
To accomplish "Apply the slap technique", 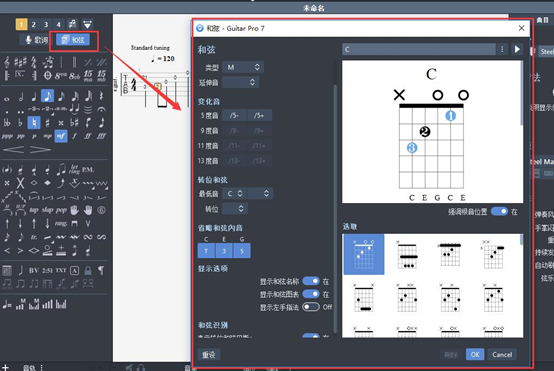I will point(47,210).
